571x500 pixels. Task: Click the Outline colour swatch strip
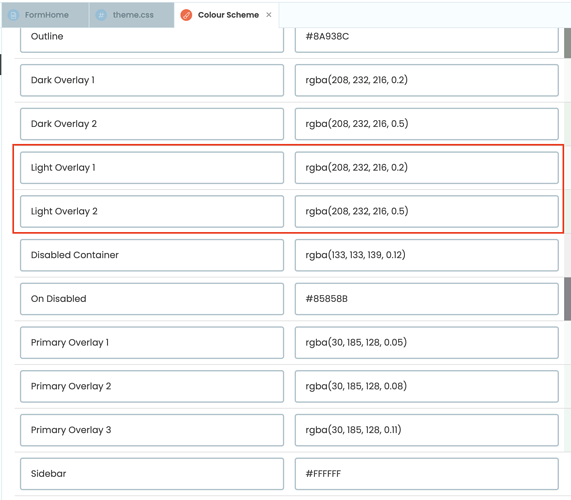click(x=567, y=43)
